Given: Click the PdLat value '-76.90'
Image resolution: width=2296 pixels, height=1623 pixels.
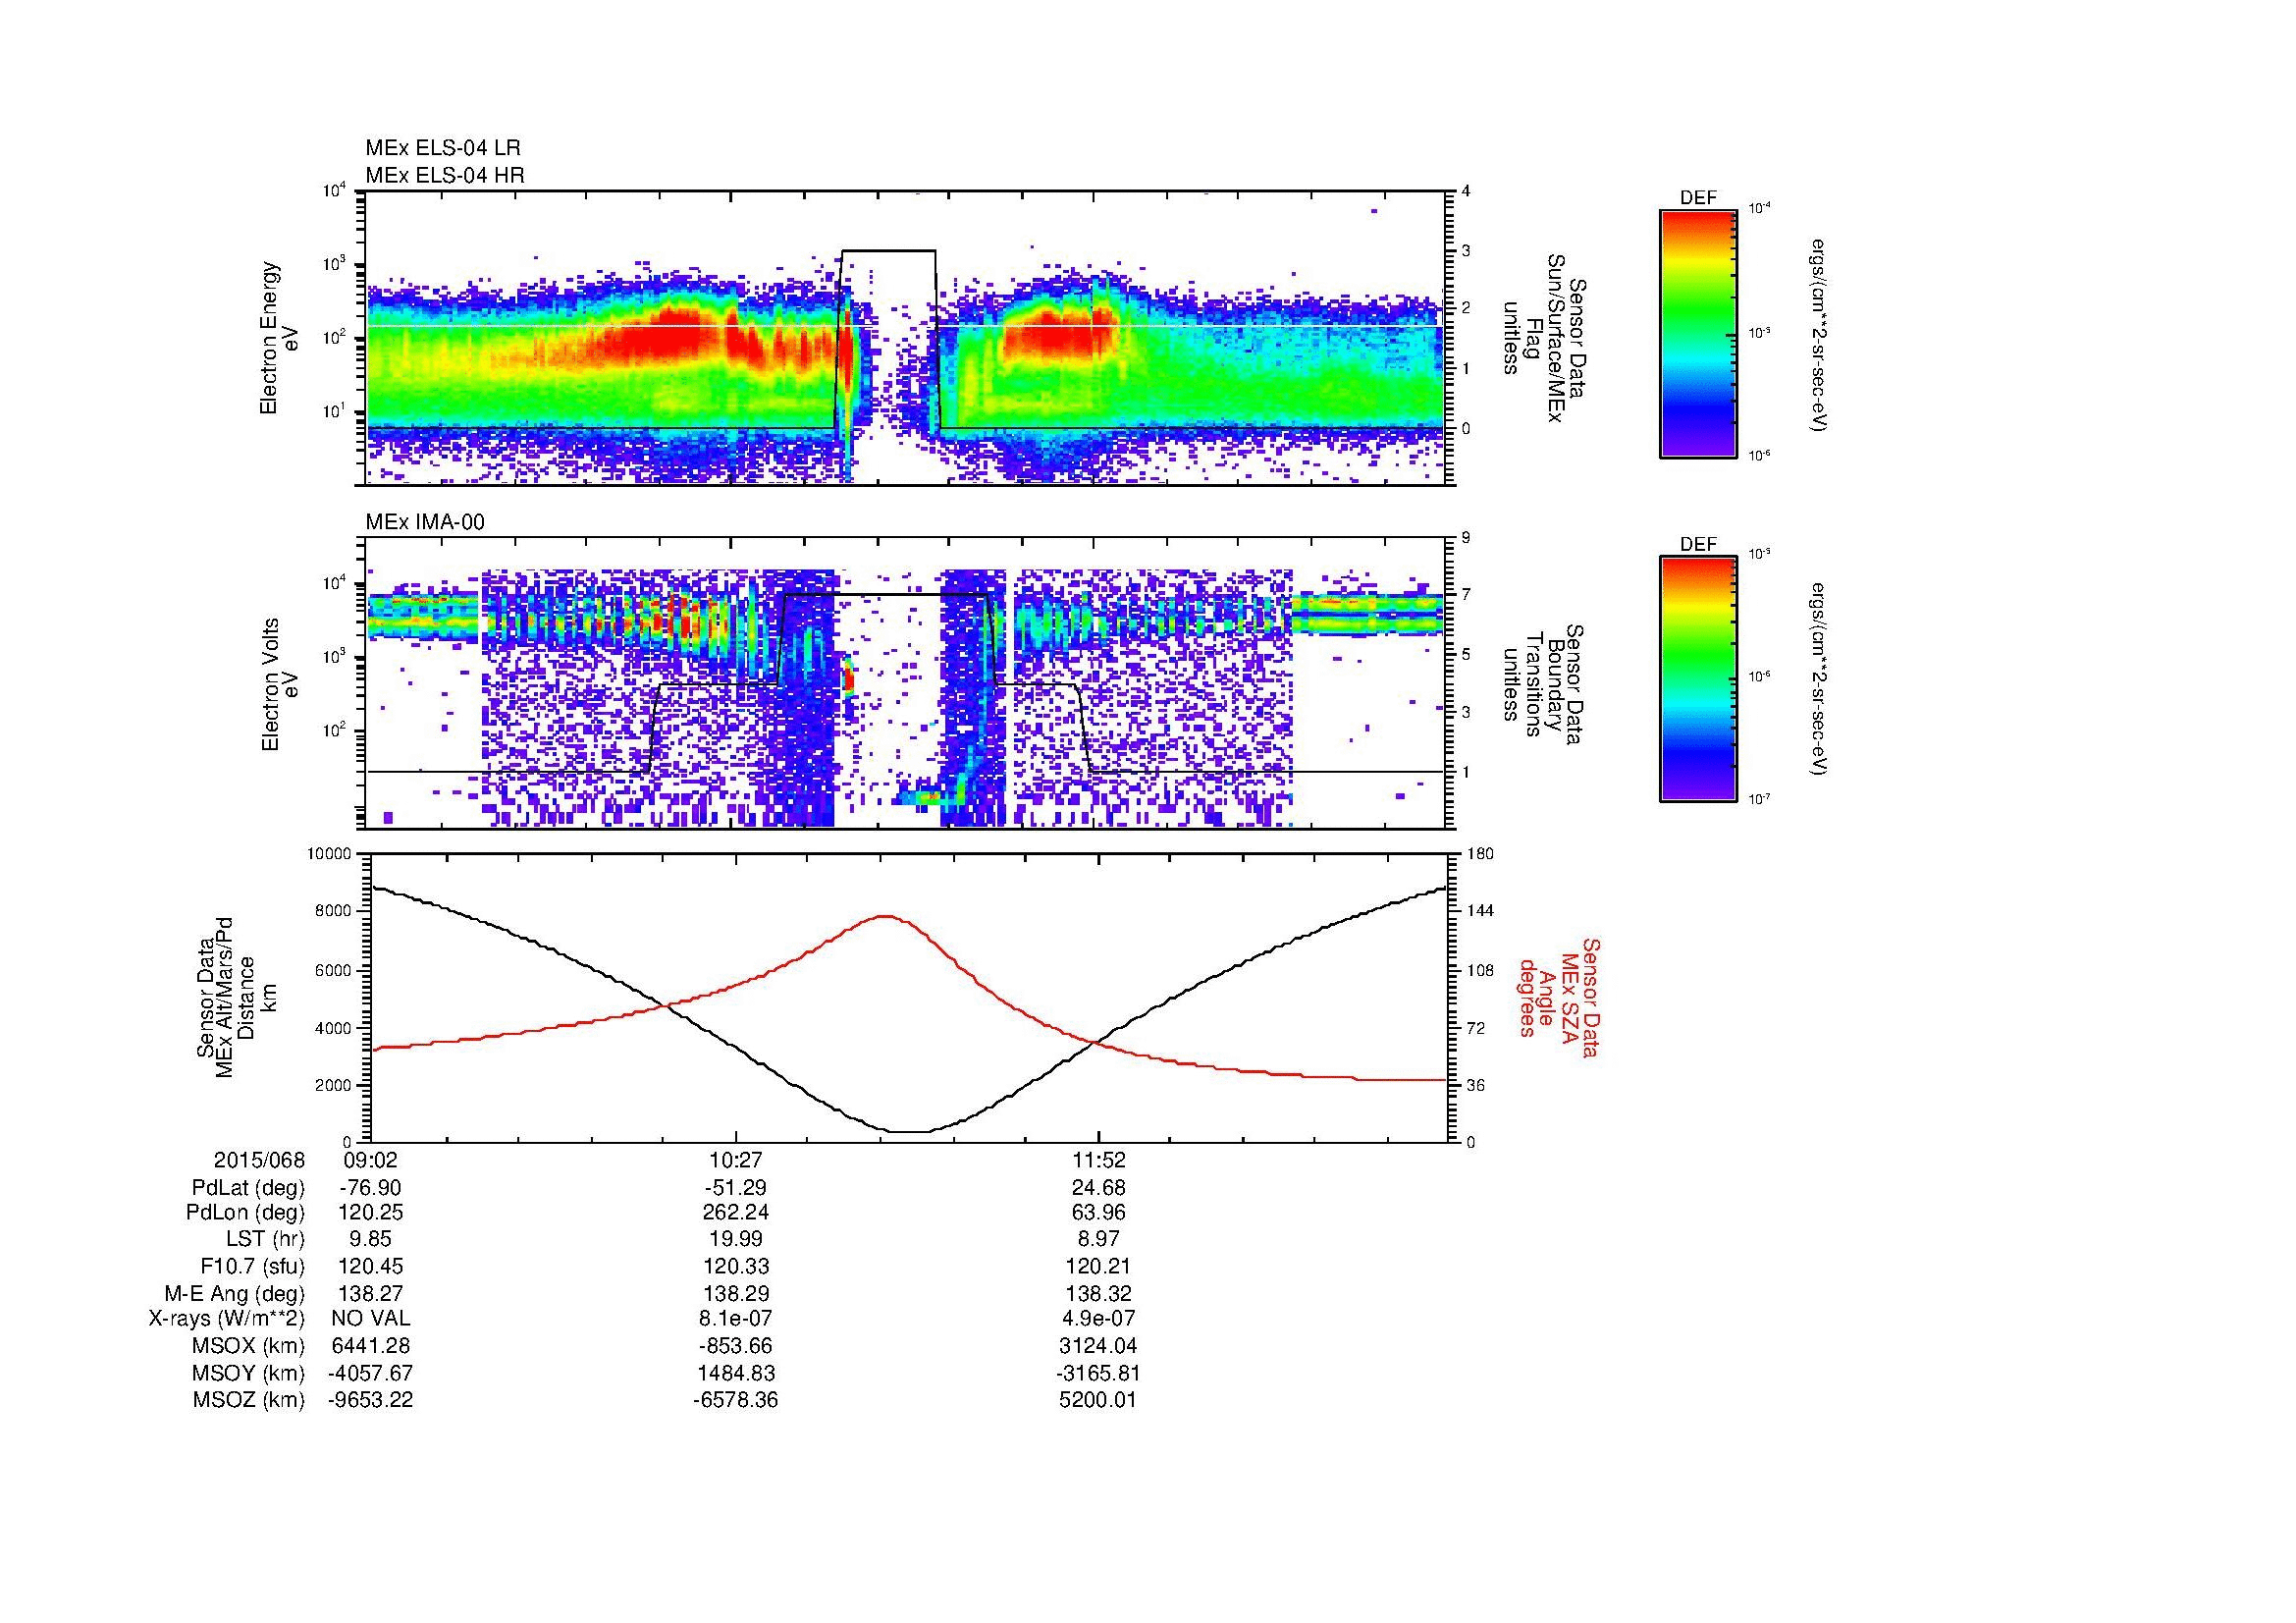Looking at the screenshot, I should 370,1189.
